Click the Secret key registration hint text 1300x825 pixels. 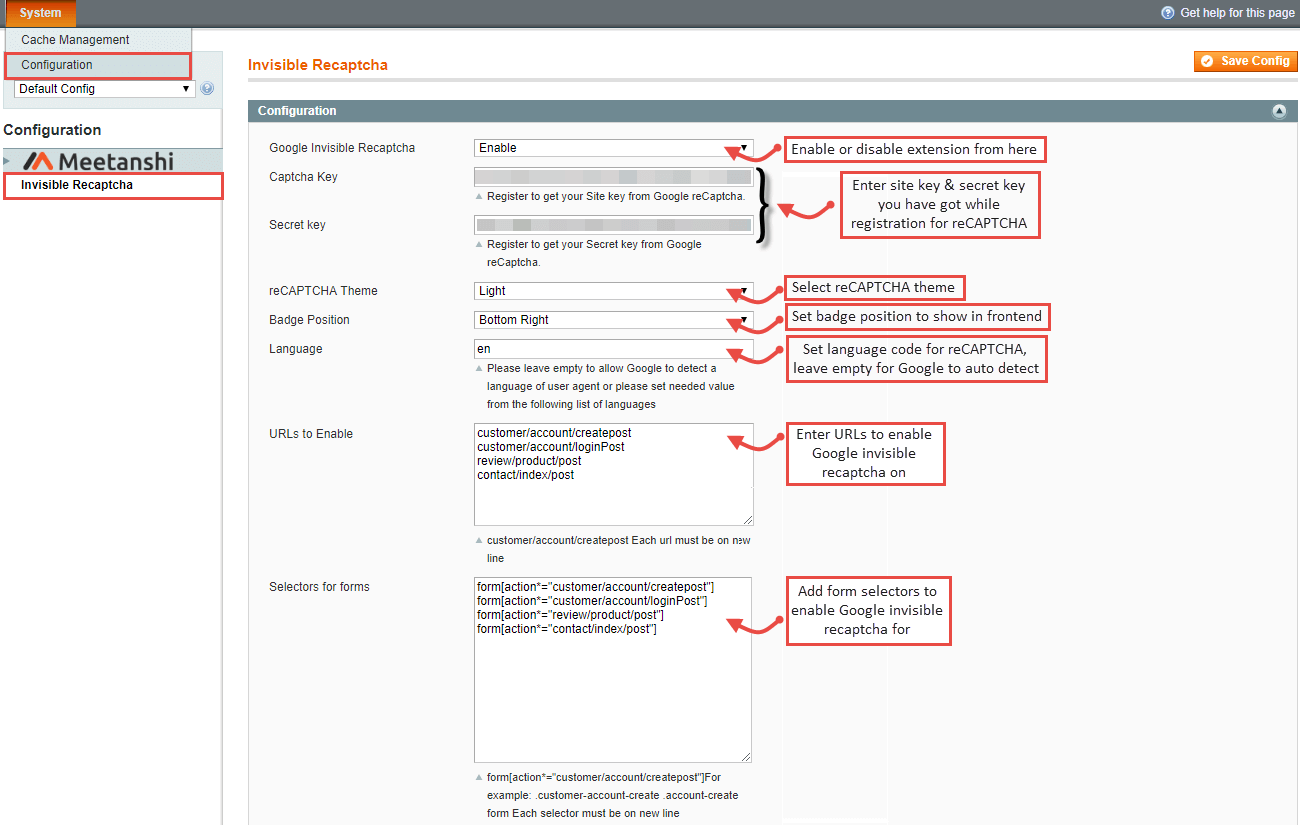coord(595,253)
